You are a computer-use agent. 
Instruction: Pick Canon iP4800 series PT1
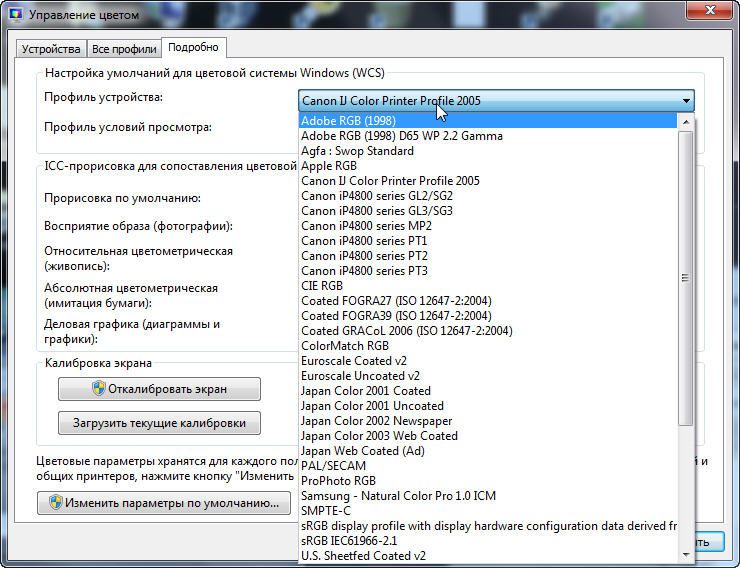click(x=488, y=241)
